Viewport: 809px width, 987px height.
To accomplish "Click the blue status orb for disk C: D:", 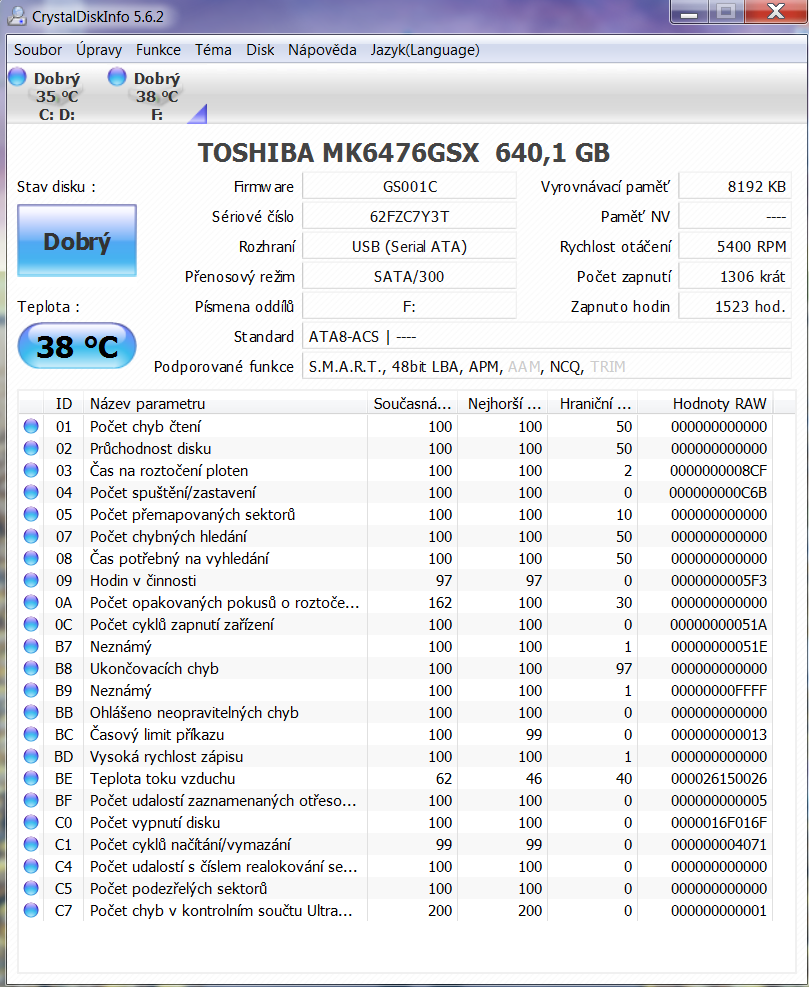I will click(x=17, y=76).
